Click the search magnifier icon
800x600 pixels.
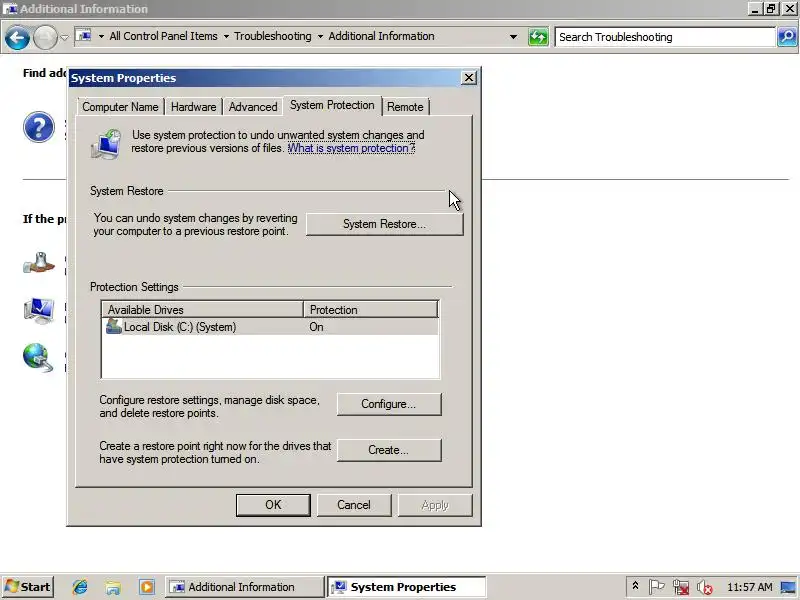[787, 37]
